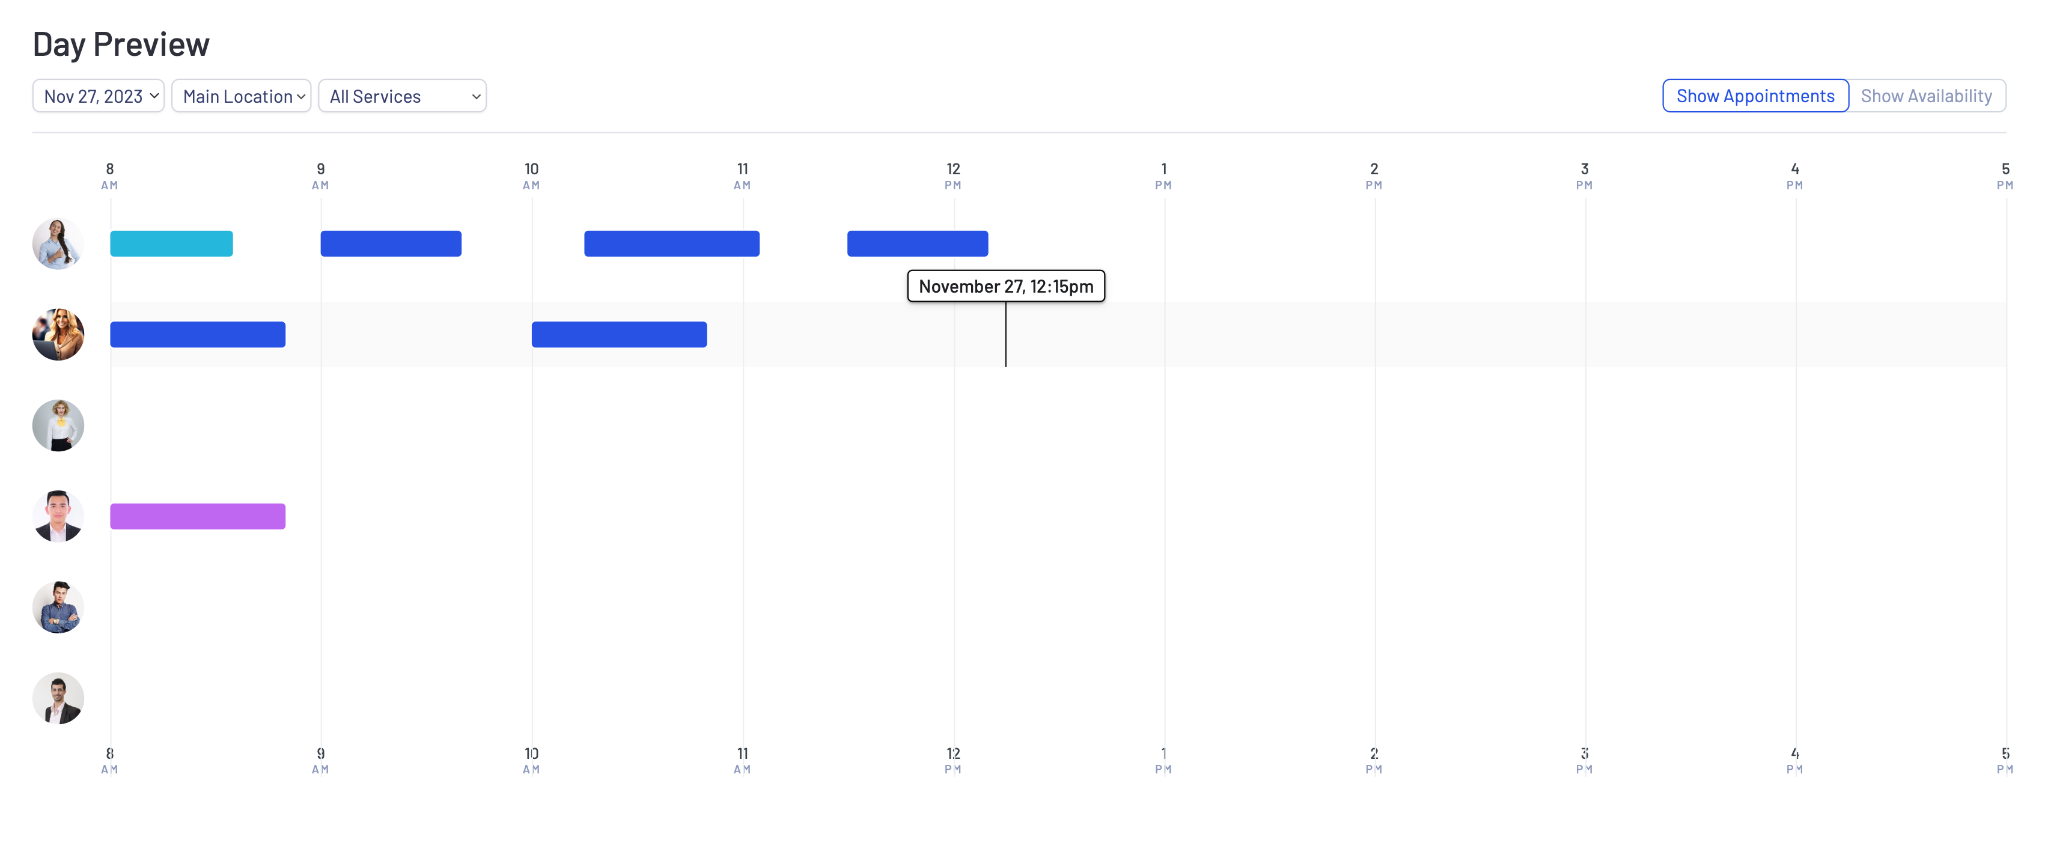Click third staff avatar, woman in white blouse
This screenshot has width=2048, height=846.
click(x=58, y=426)
